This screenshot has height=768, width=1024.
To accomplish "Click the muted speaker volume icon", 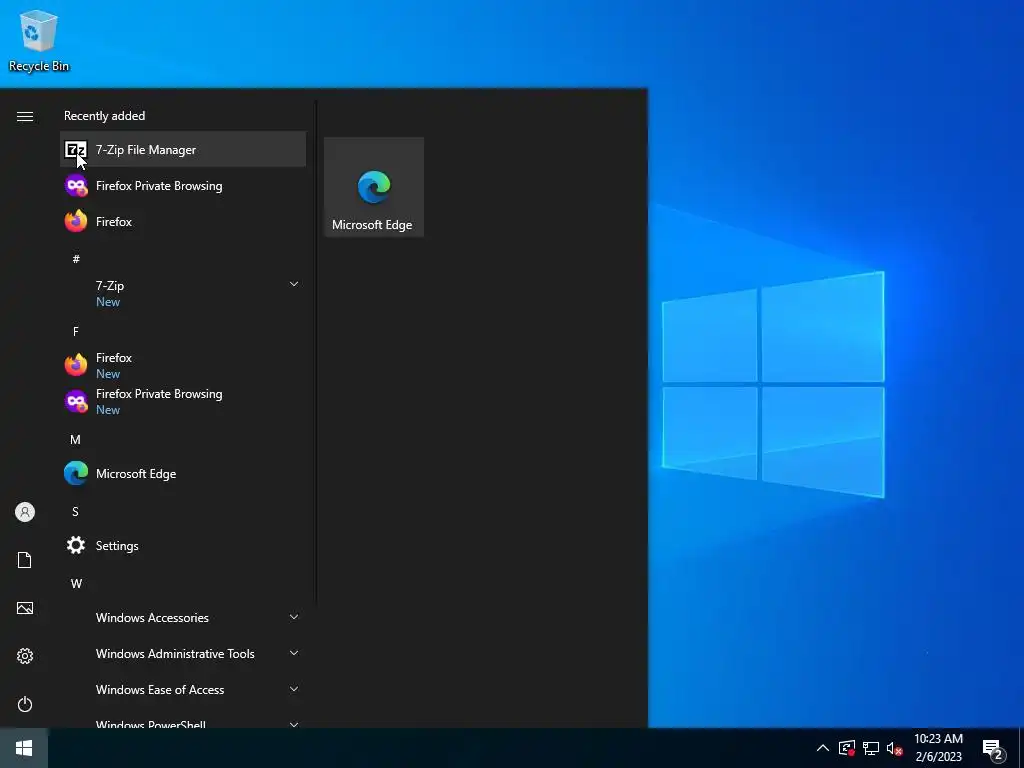I will tap(894, 748).
